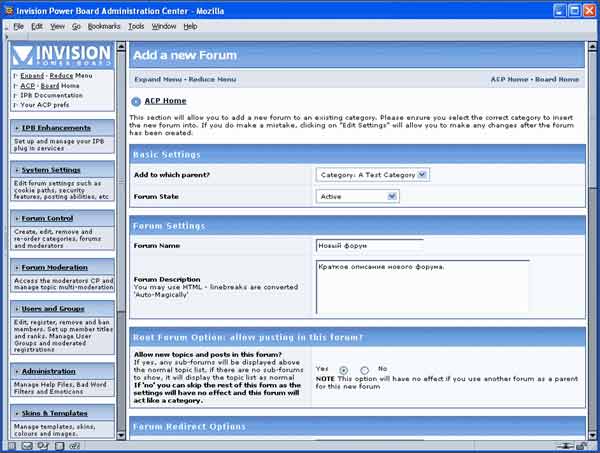
Task: Open the Navigator icon in status bar
Action: 12,446
